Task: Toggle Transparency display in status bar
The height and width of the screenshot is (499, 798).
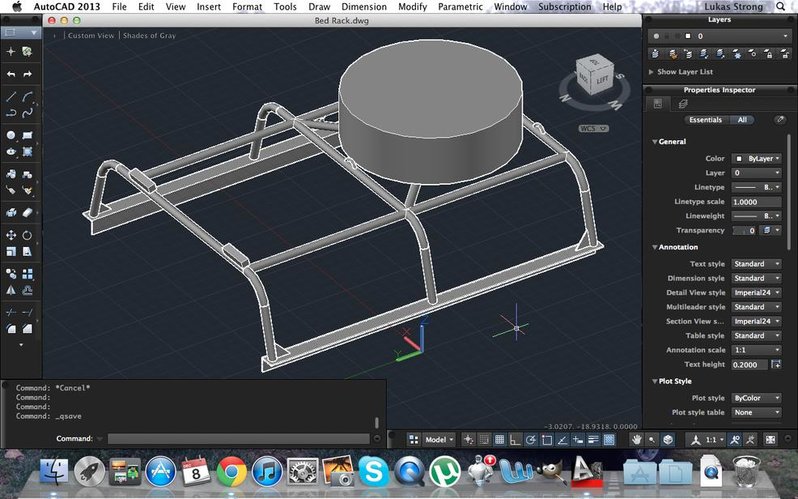Action: point(609,439)
